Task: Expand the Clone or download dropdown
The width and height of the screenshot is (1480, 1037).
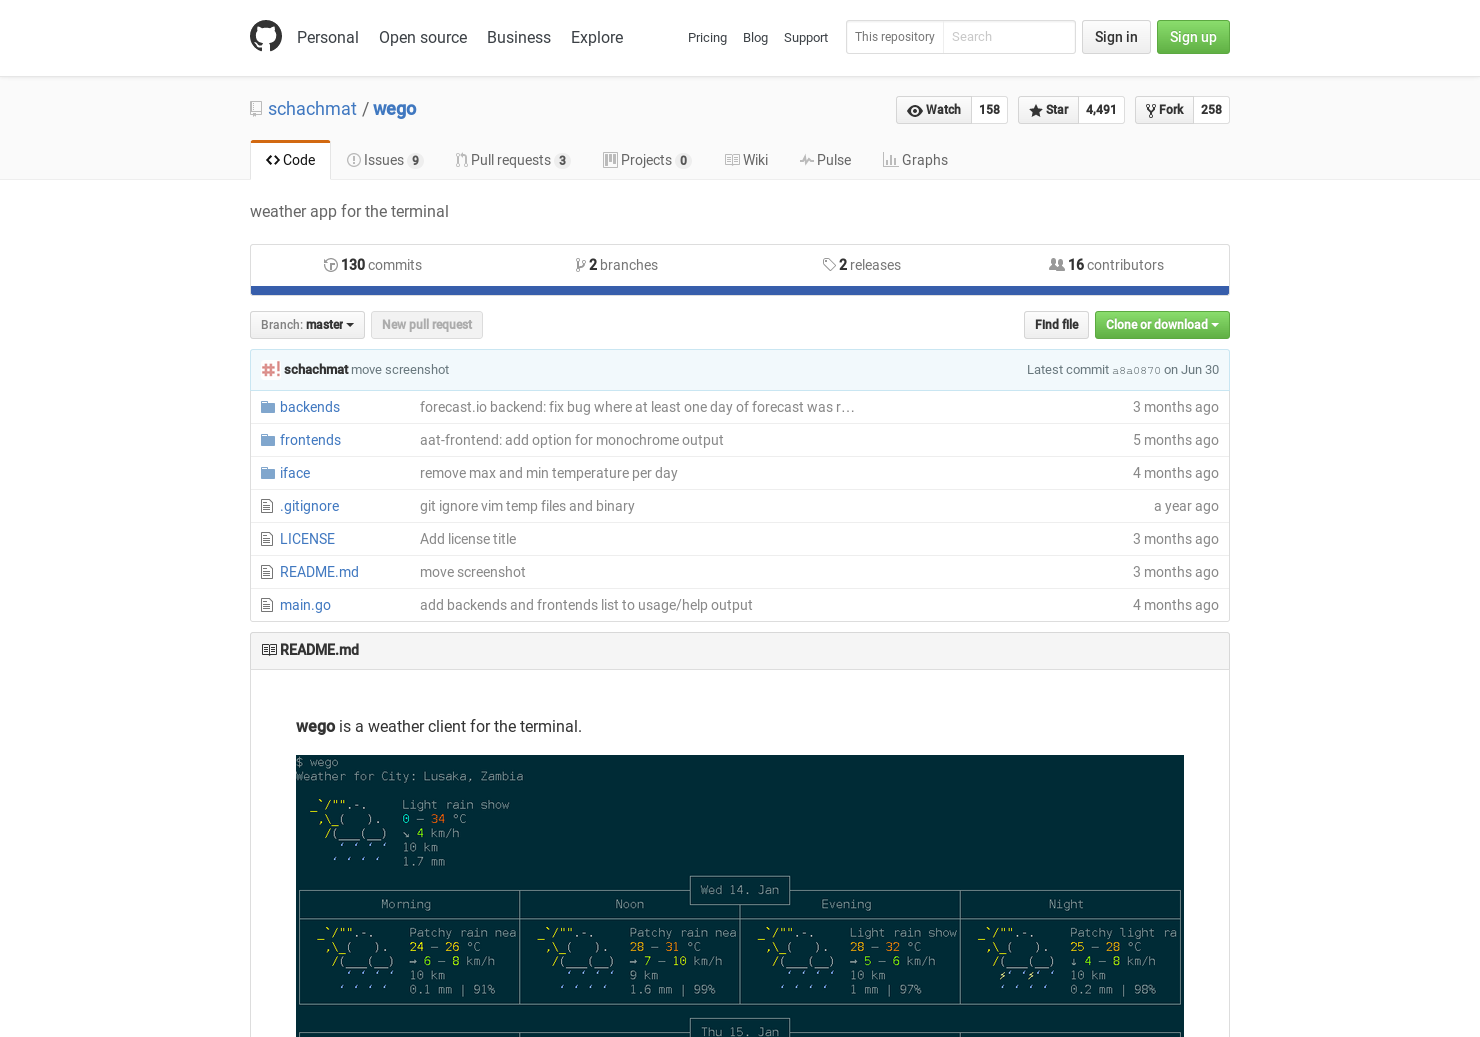Action: point(1162,325)
